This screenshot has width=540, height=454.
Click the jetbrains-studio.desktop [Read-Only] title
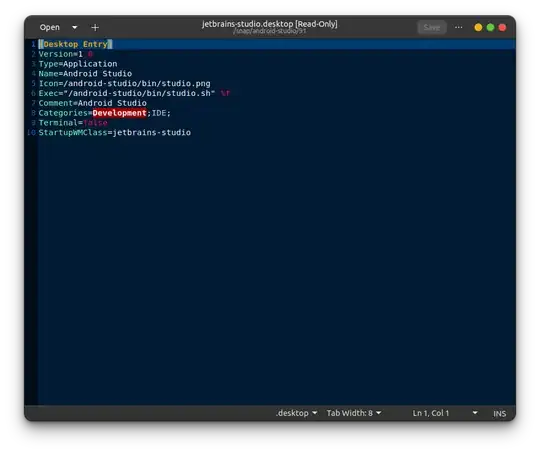(270, 24)
